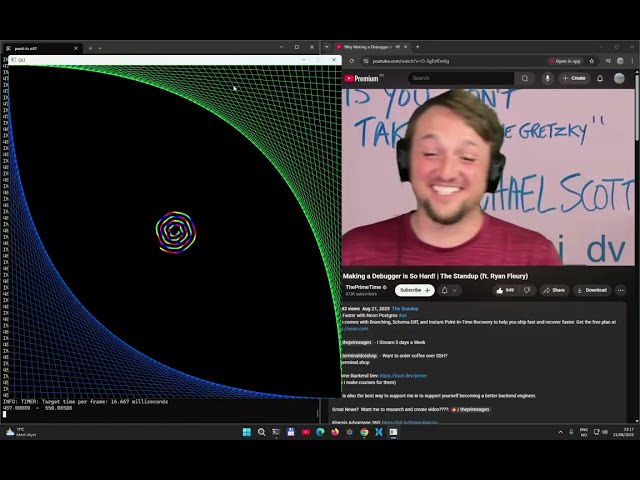This screenshot has height=480, width=640.
Task: Open Windows Start menu
Action: pos(247,432)
